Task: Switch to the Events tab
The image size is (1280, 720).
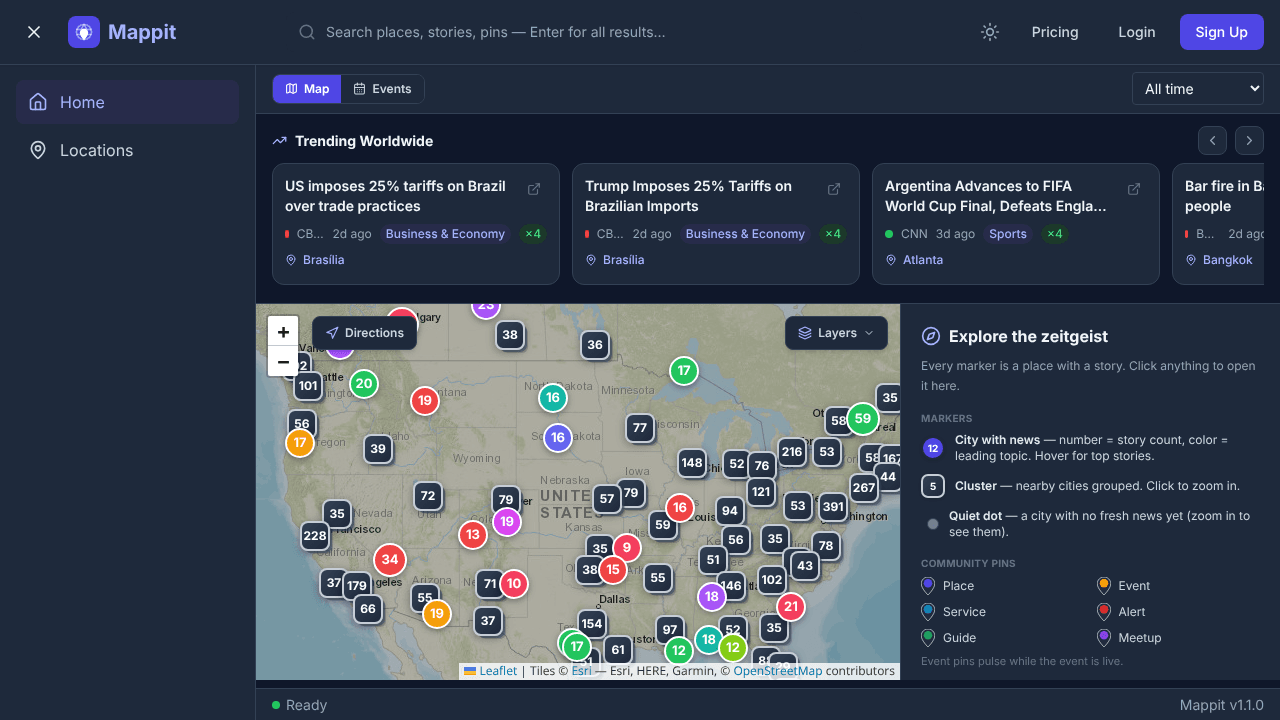Action: point(383,89)
